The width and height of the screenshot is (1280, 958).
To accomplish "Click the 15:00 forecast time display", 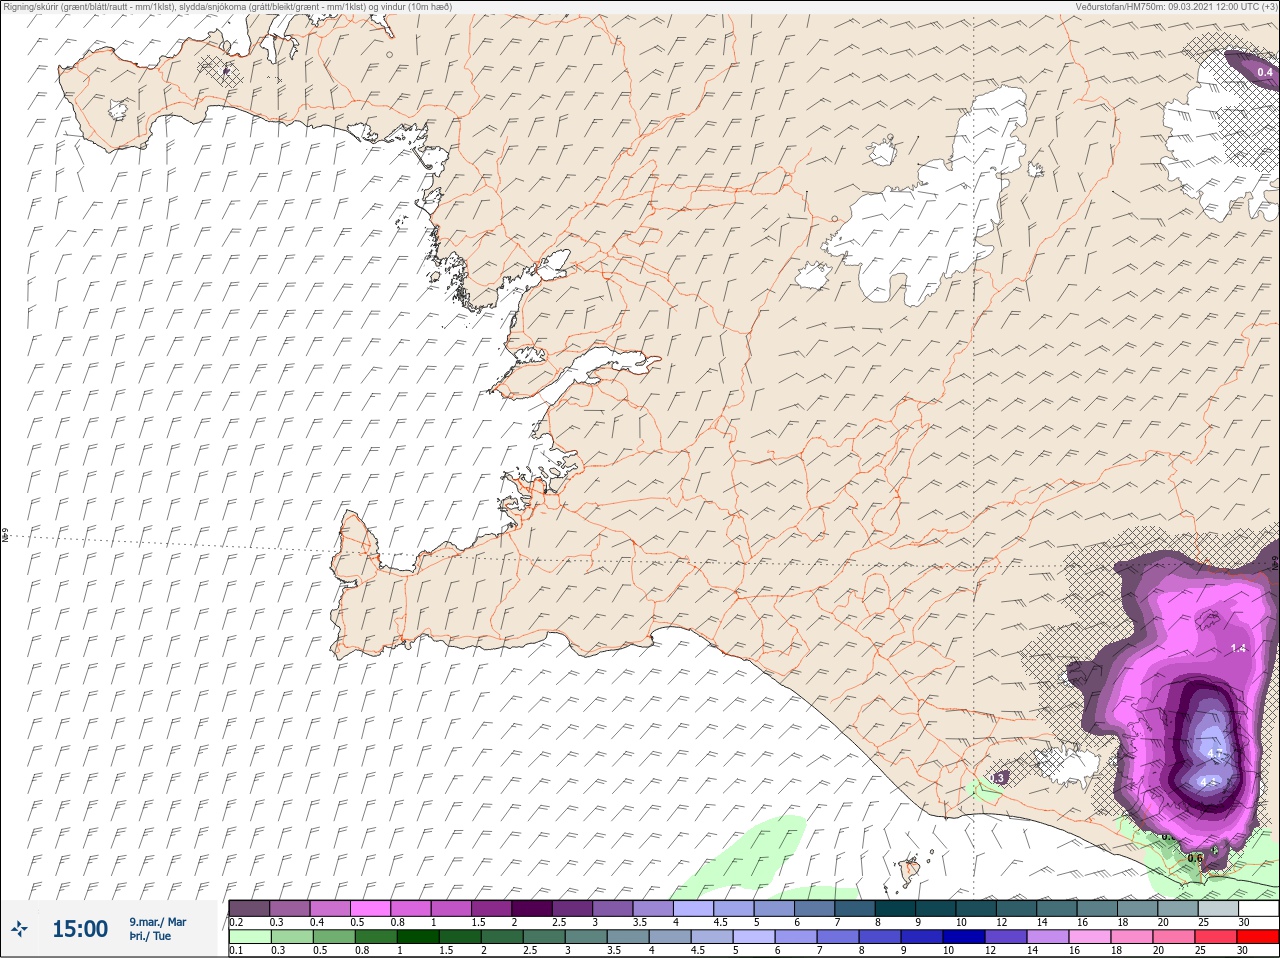I will (x=80, y=929).
